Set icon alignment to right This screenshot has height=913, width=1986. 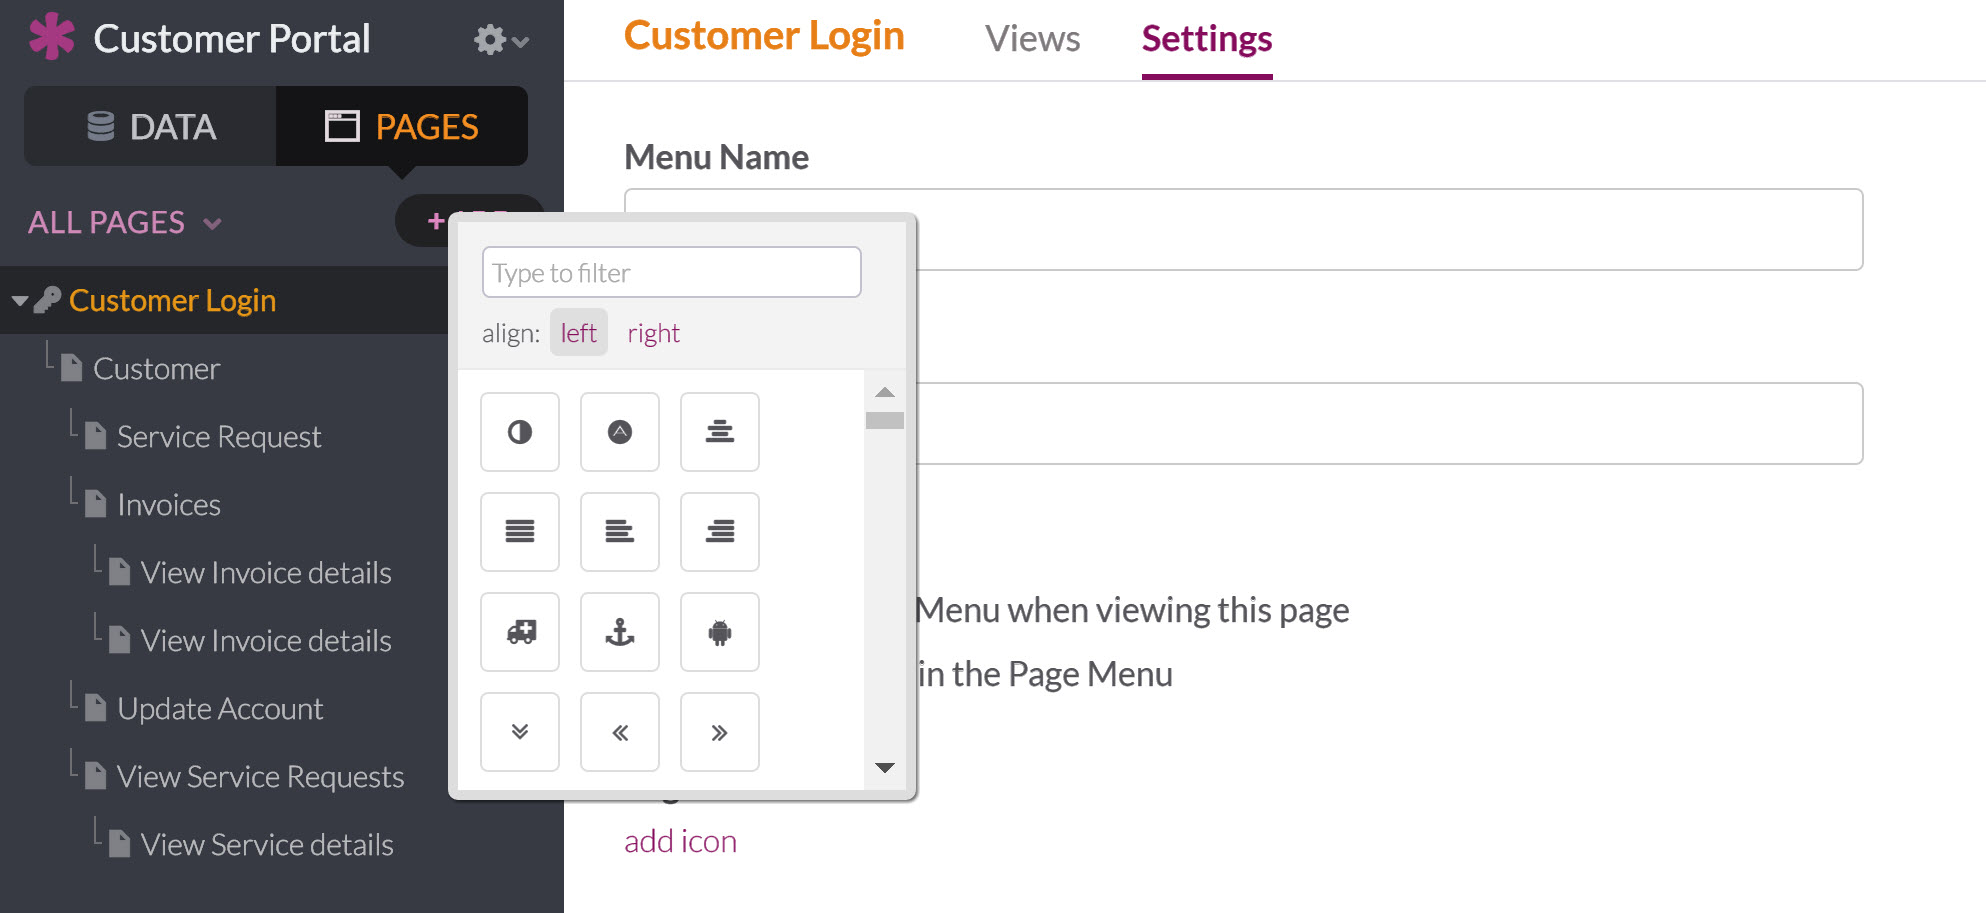(x=653, y=333)
